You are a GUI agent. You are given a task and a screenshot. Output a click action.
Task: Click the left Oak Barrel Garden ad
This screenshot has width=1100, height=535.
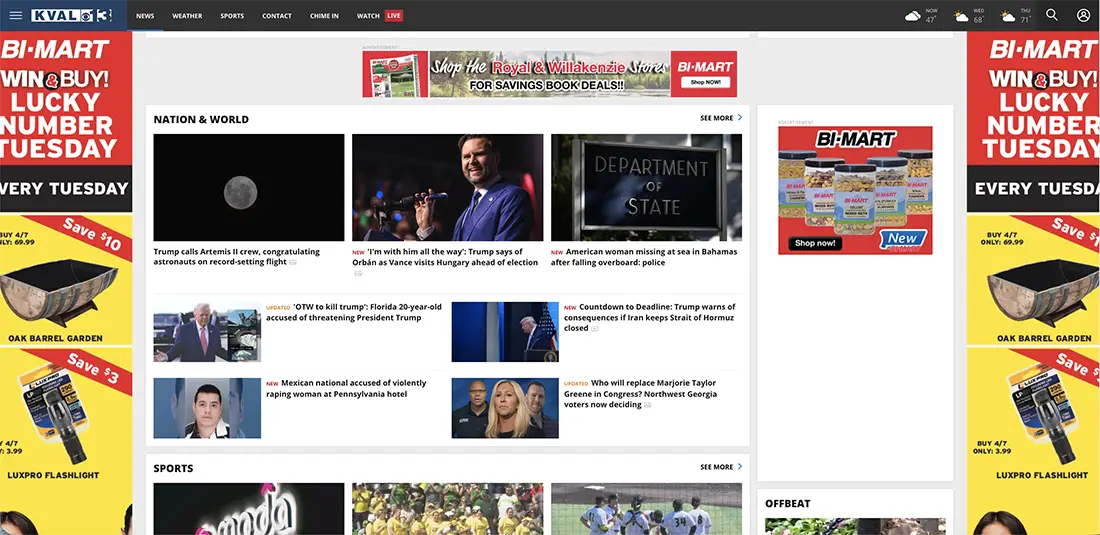point(66,280)
